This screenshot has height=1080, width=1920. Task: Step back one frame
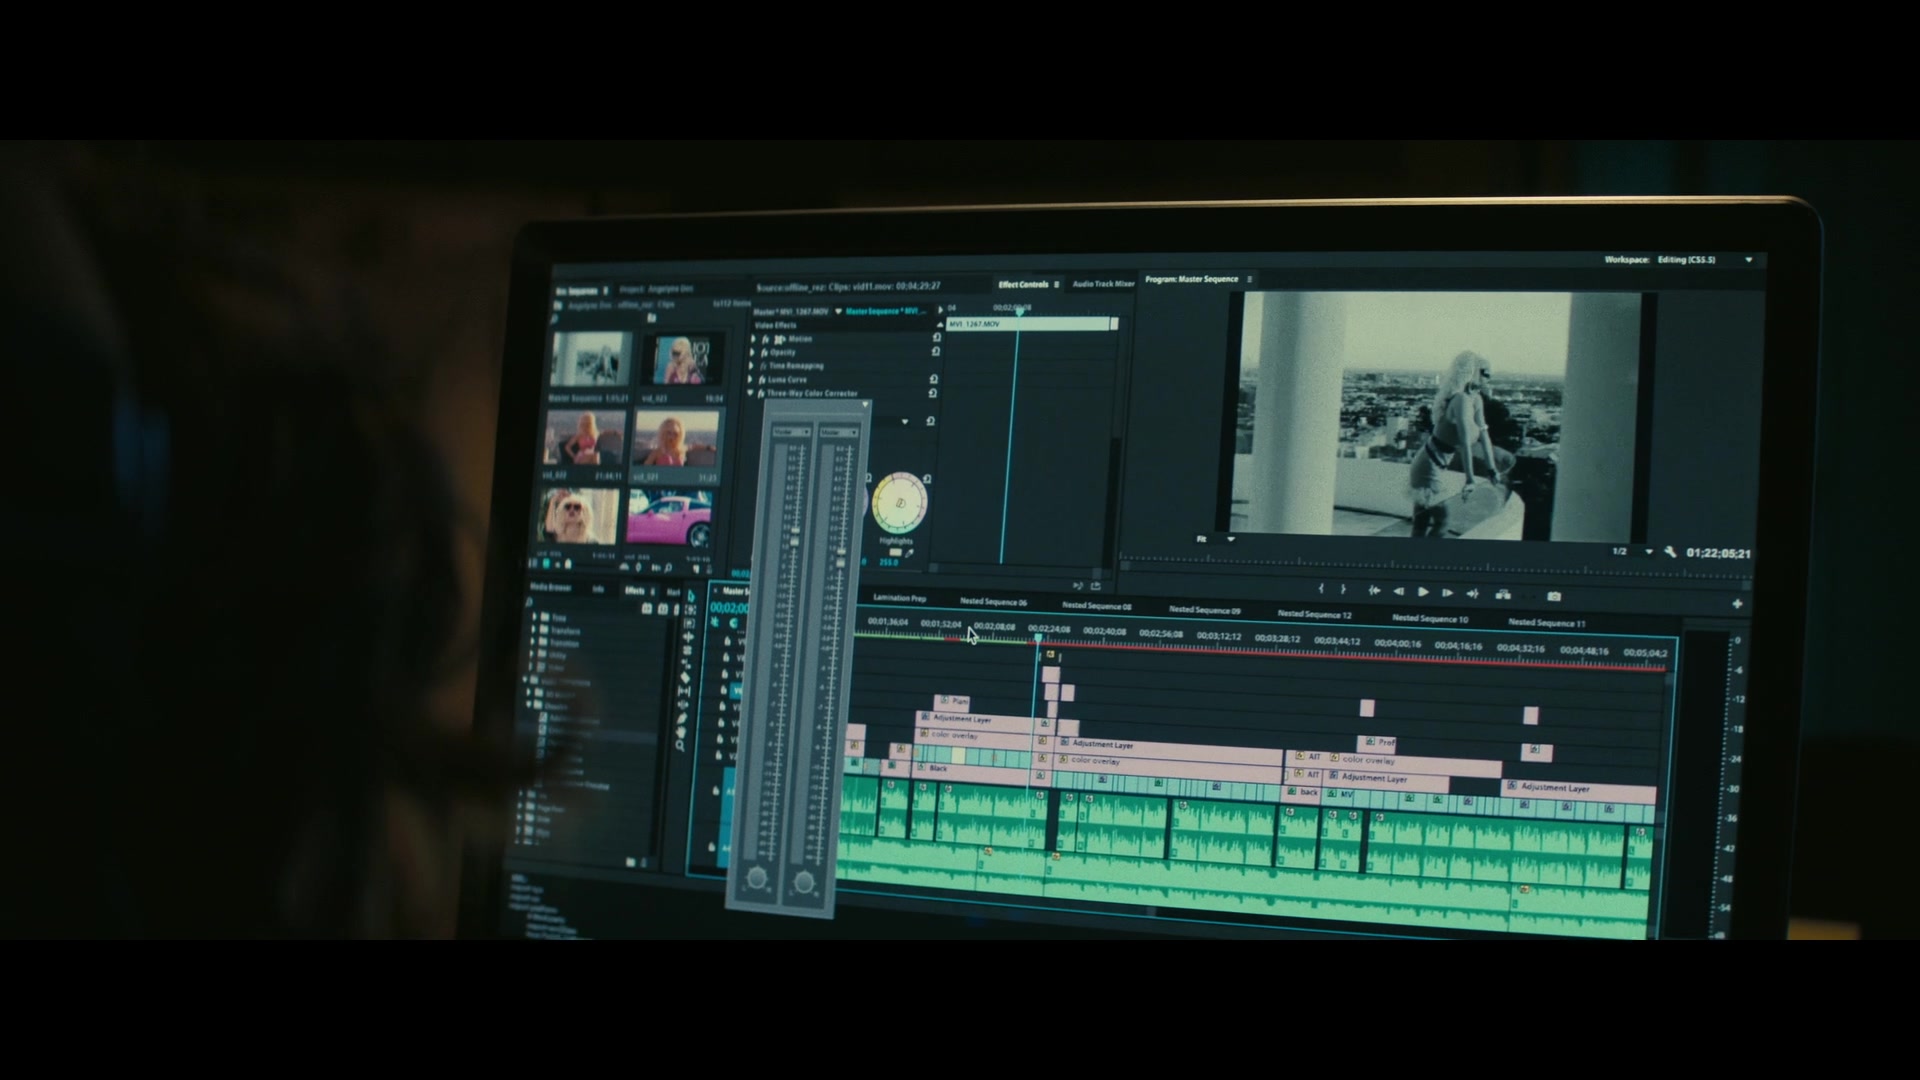tap(1398, 592)
